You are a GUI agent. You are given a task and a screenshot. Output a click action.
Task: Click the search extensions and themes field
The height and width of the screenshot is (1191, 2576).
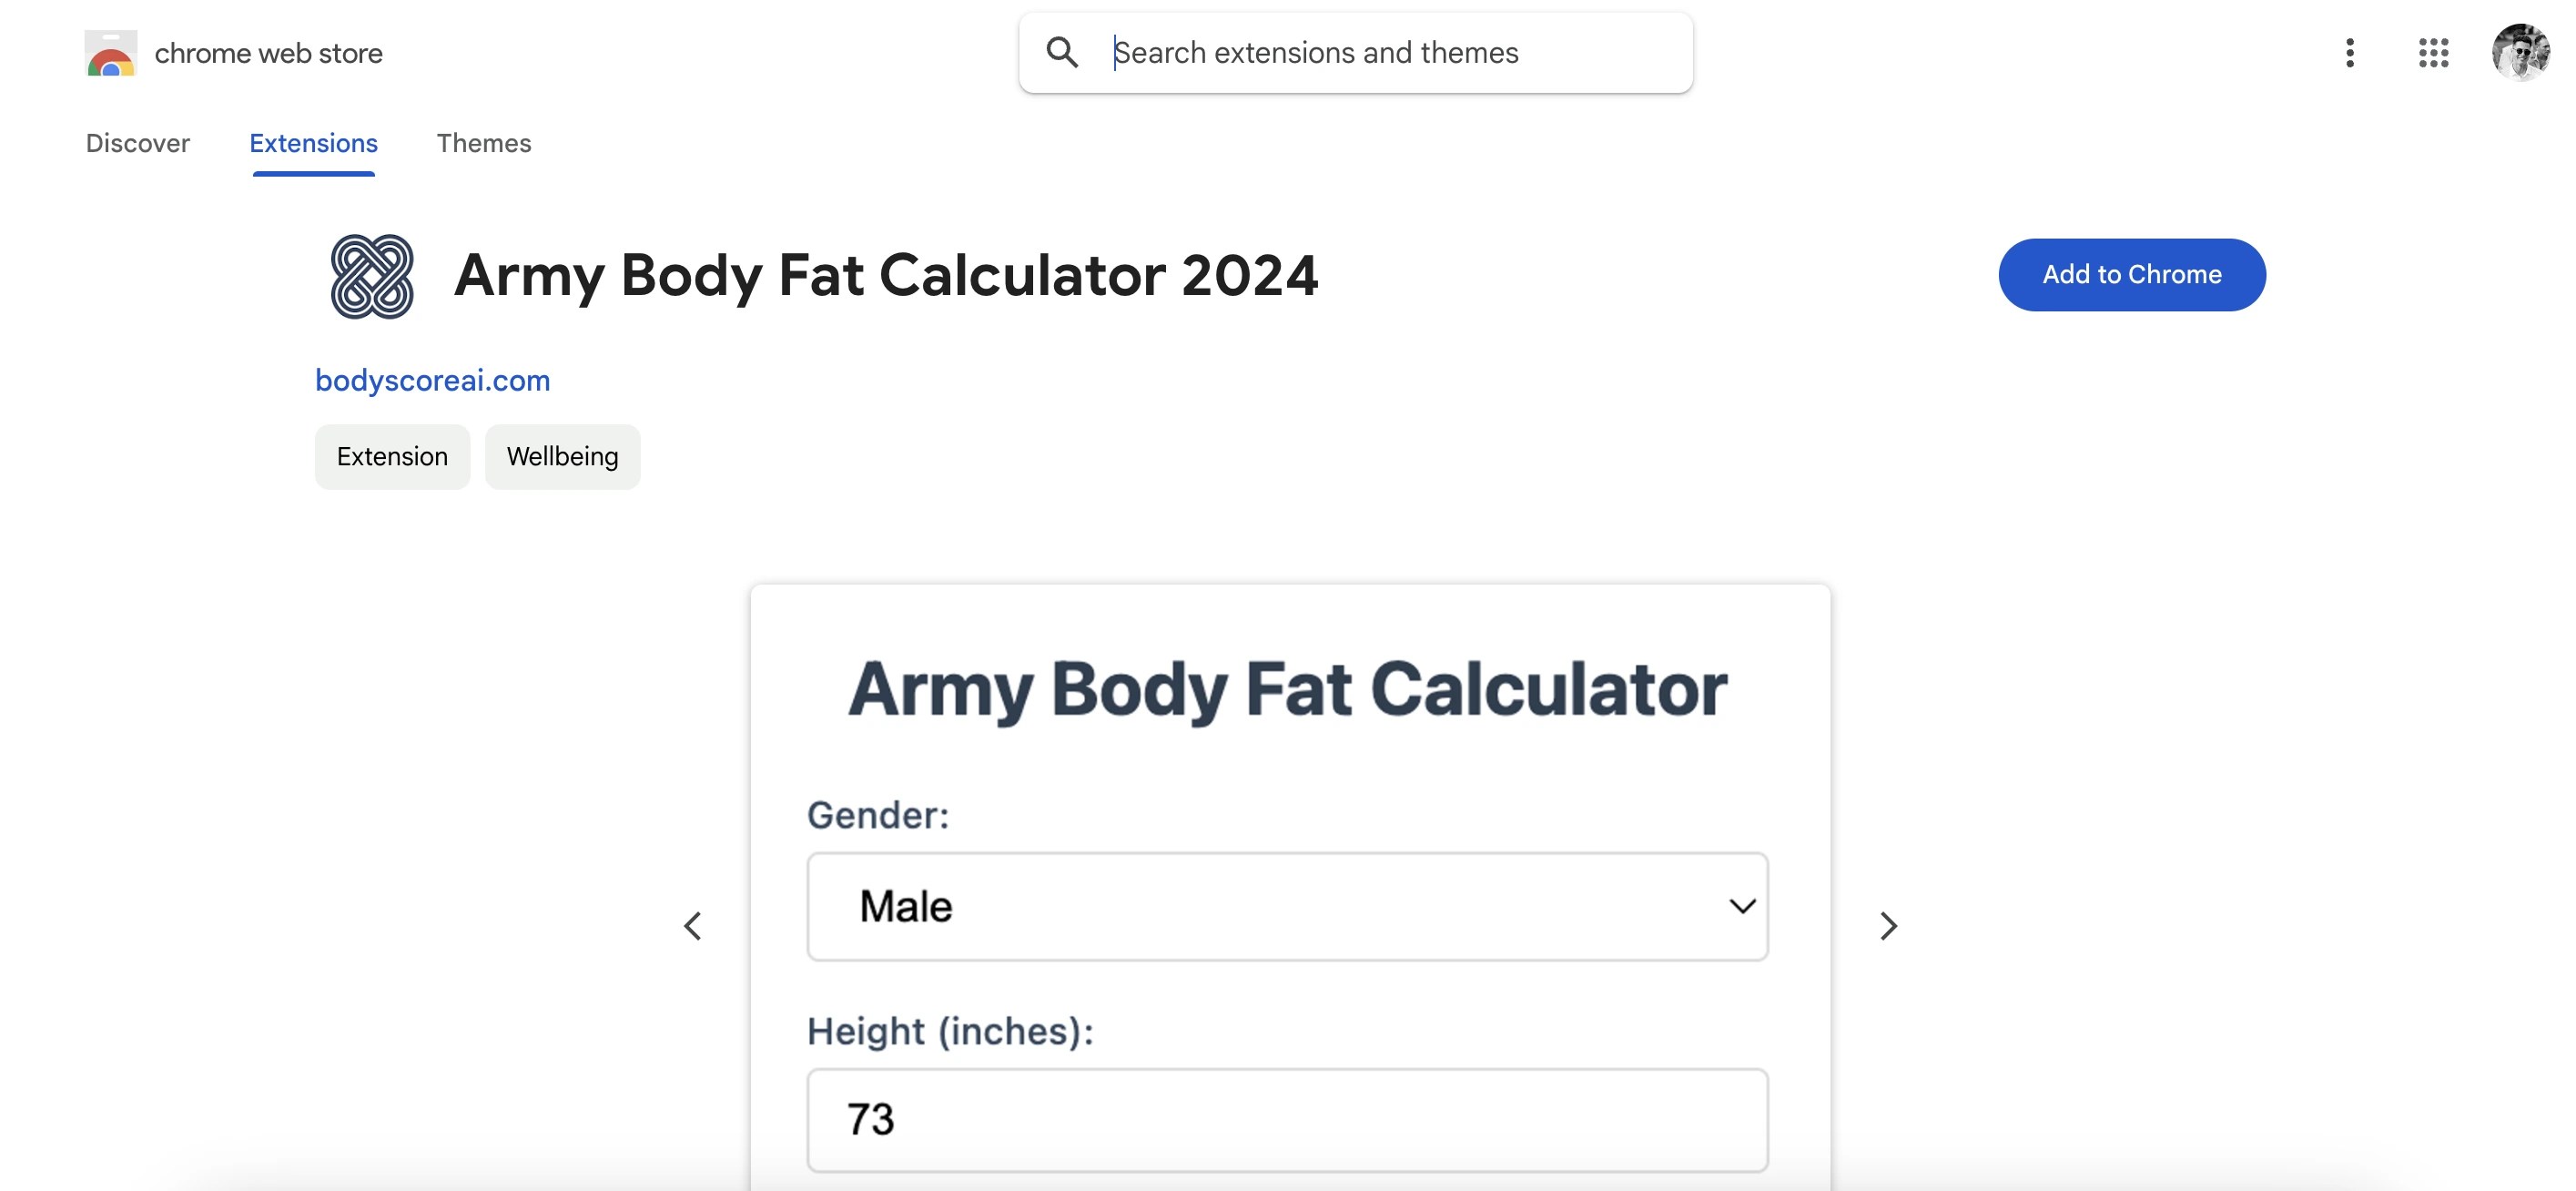click(1350, 53)
